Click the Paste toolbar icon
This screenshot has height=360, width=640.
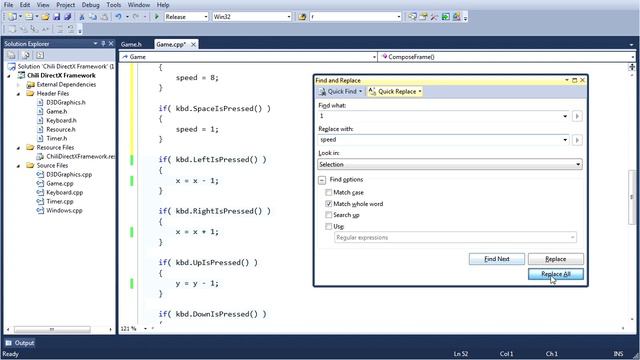click(104, 17)
